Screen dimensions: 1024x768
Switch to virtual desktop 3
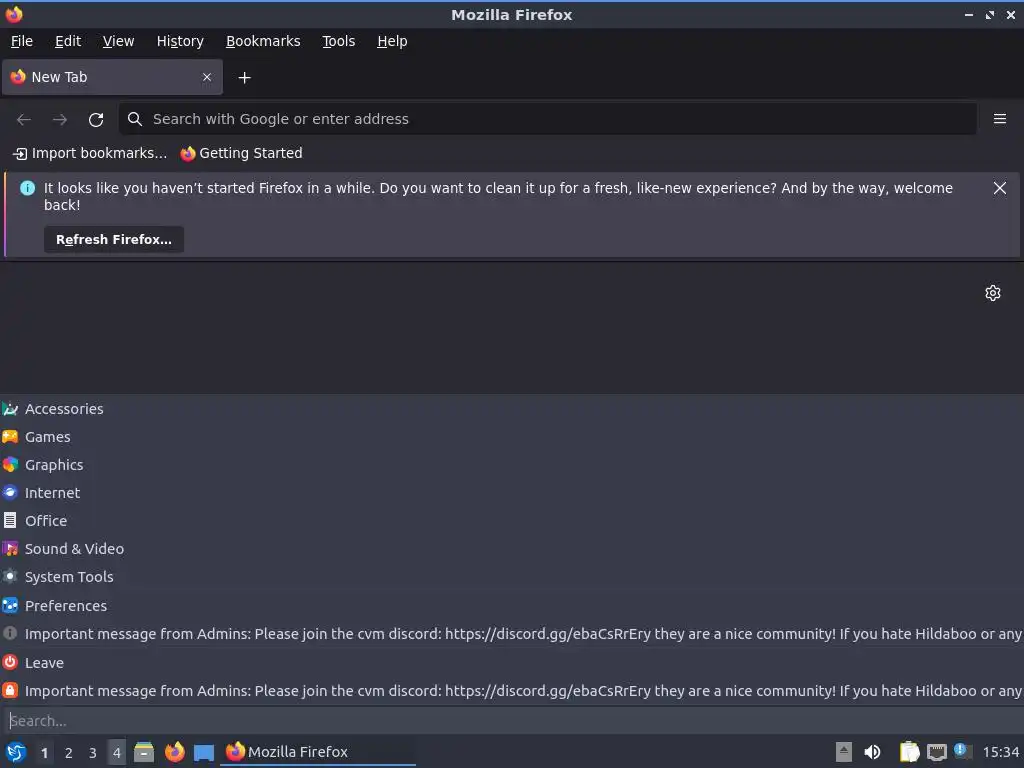pyautogui.click(x=93, y=753)
